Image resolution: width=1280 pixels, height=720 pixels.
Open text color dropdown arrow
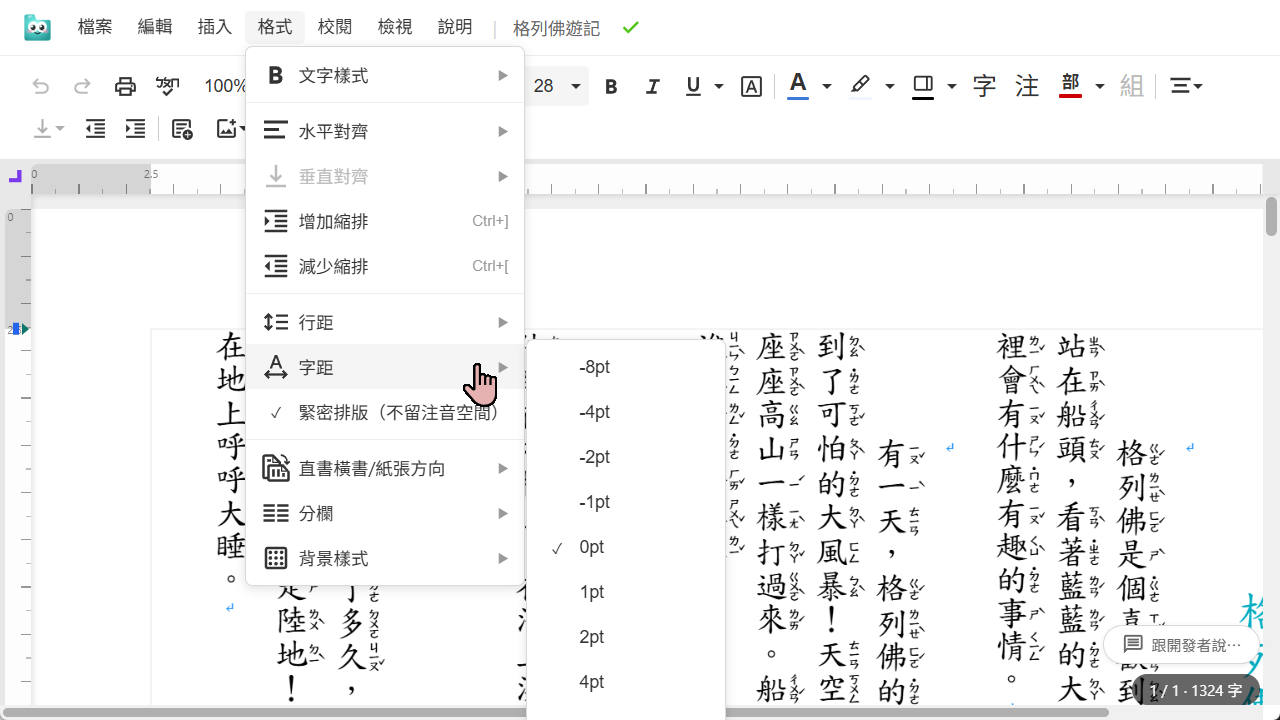826,87
